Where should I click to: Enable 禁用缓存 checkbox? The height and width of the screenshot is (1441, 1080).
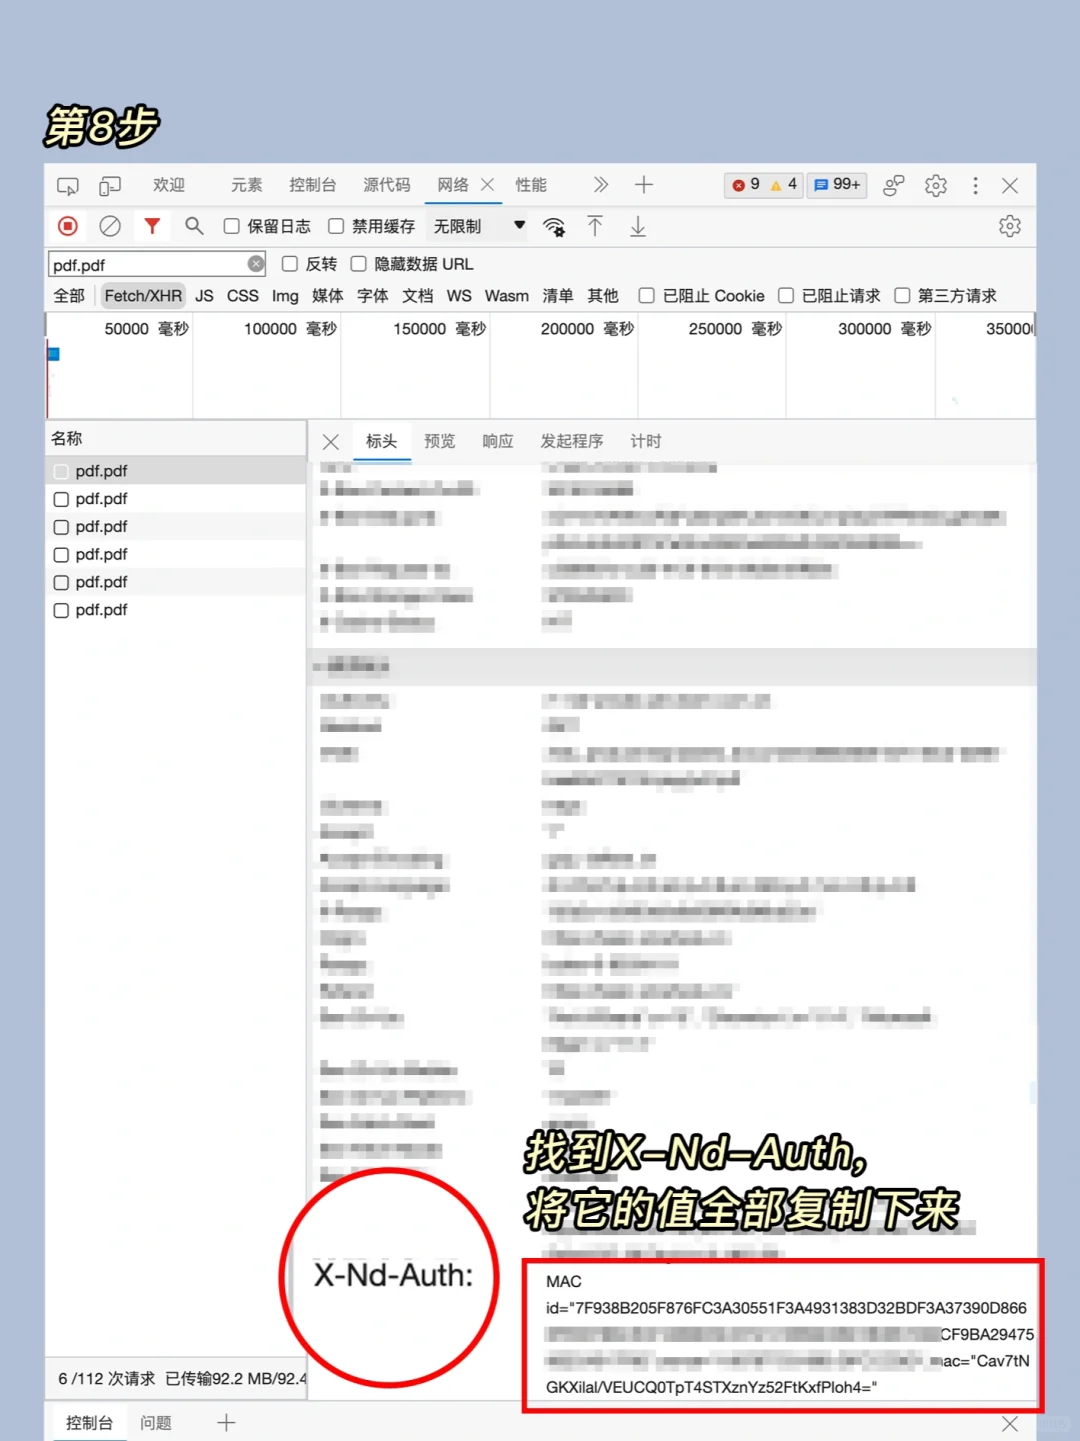click(336, 227)
